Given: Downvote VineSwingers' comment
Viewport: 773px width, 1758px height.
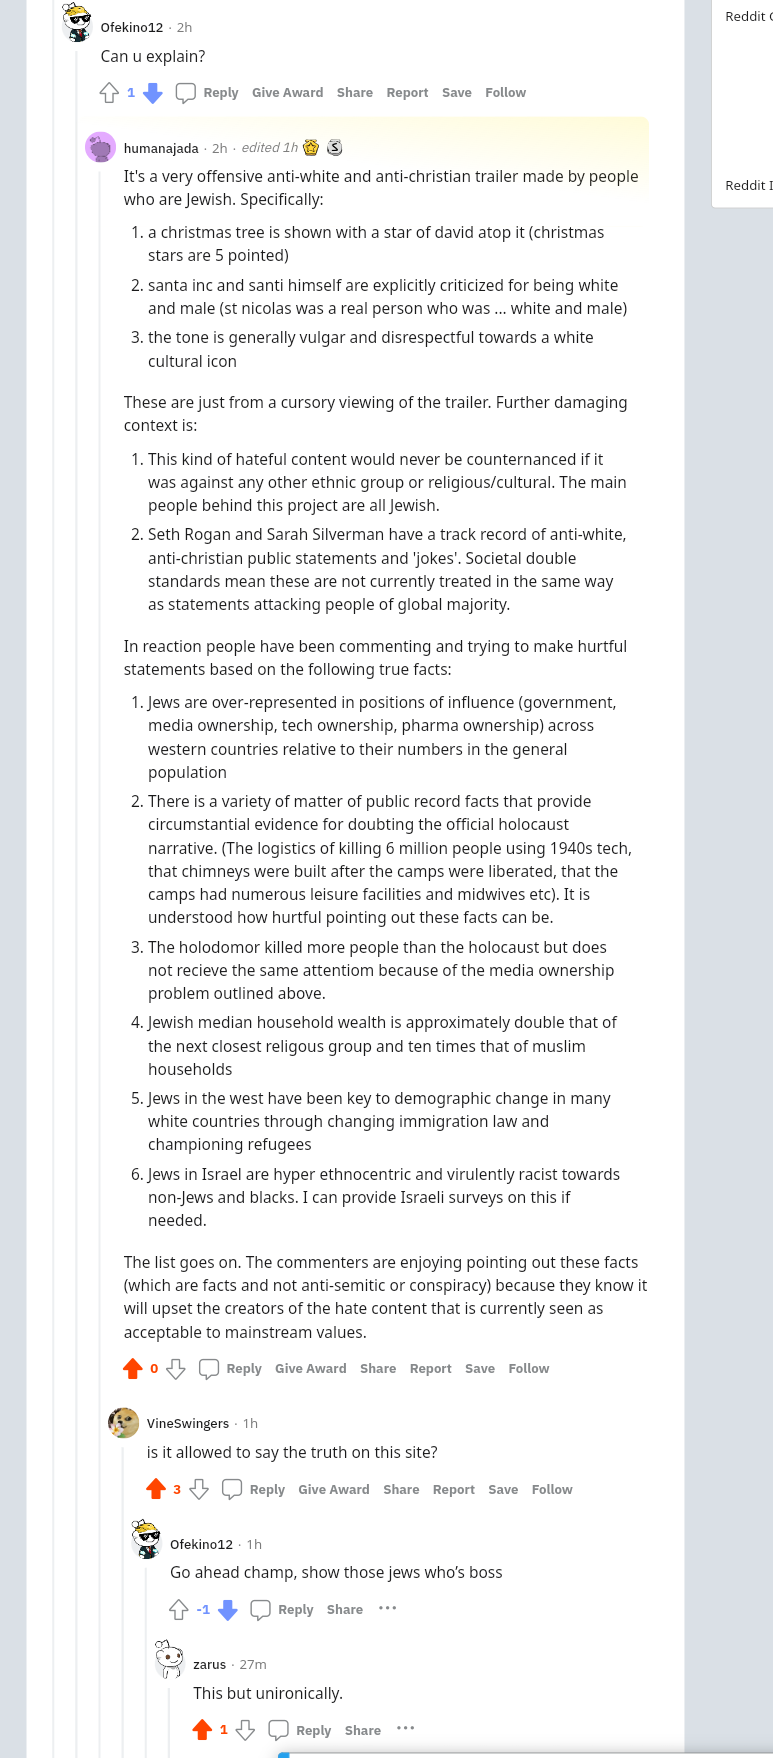Looking at the screenshot, I should tap(199, 1490).
